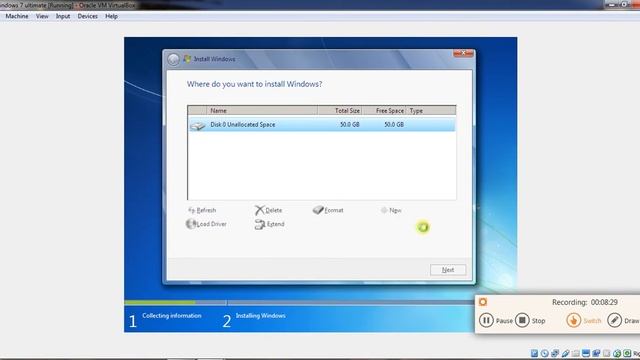Screen dimensions: 640x360
Task: Click the green host key arrow indicator
Action: tap(627, 353)
